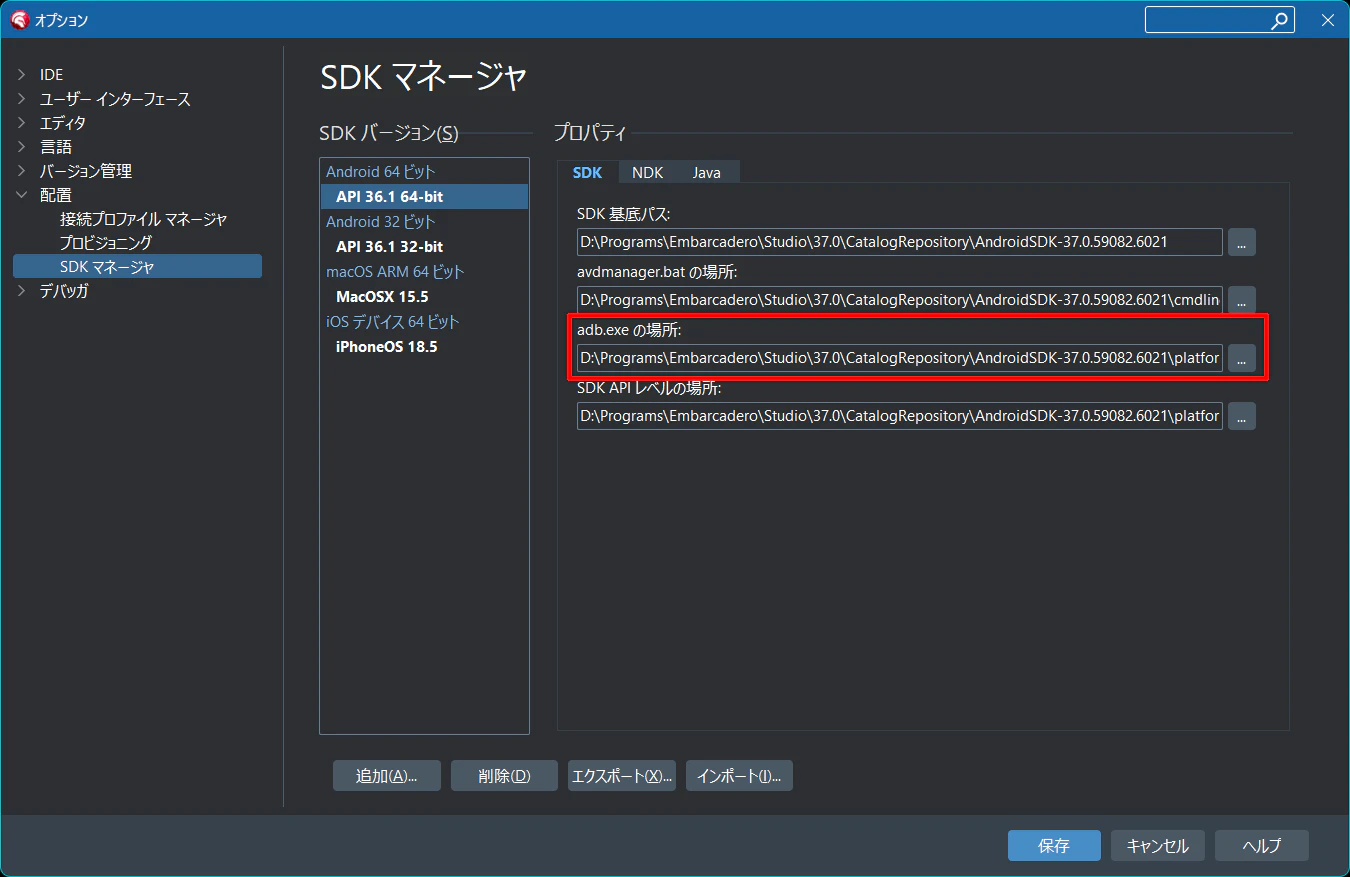Click the avdmanager.bat location field
Screen dimensions: 1350x877
coord(900,300)
